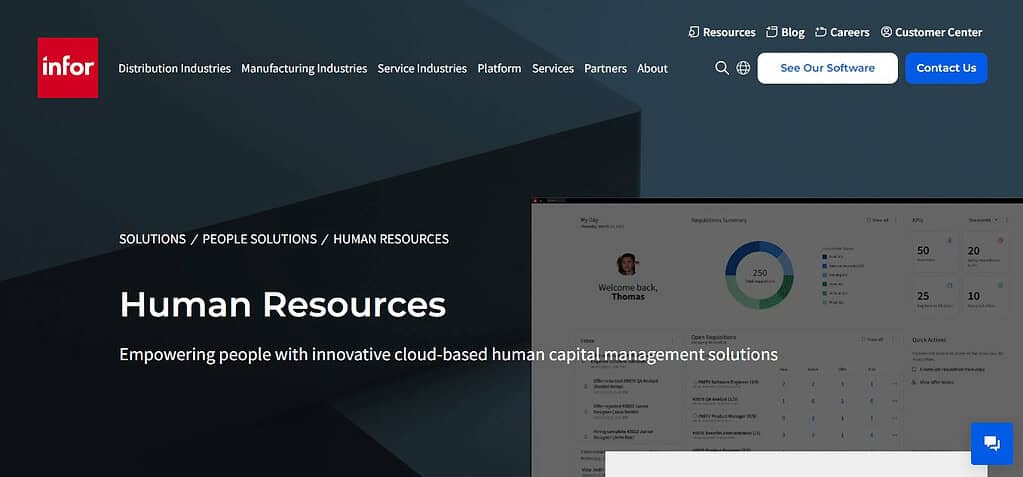Click the globe language icon

click(743, 68)
